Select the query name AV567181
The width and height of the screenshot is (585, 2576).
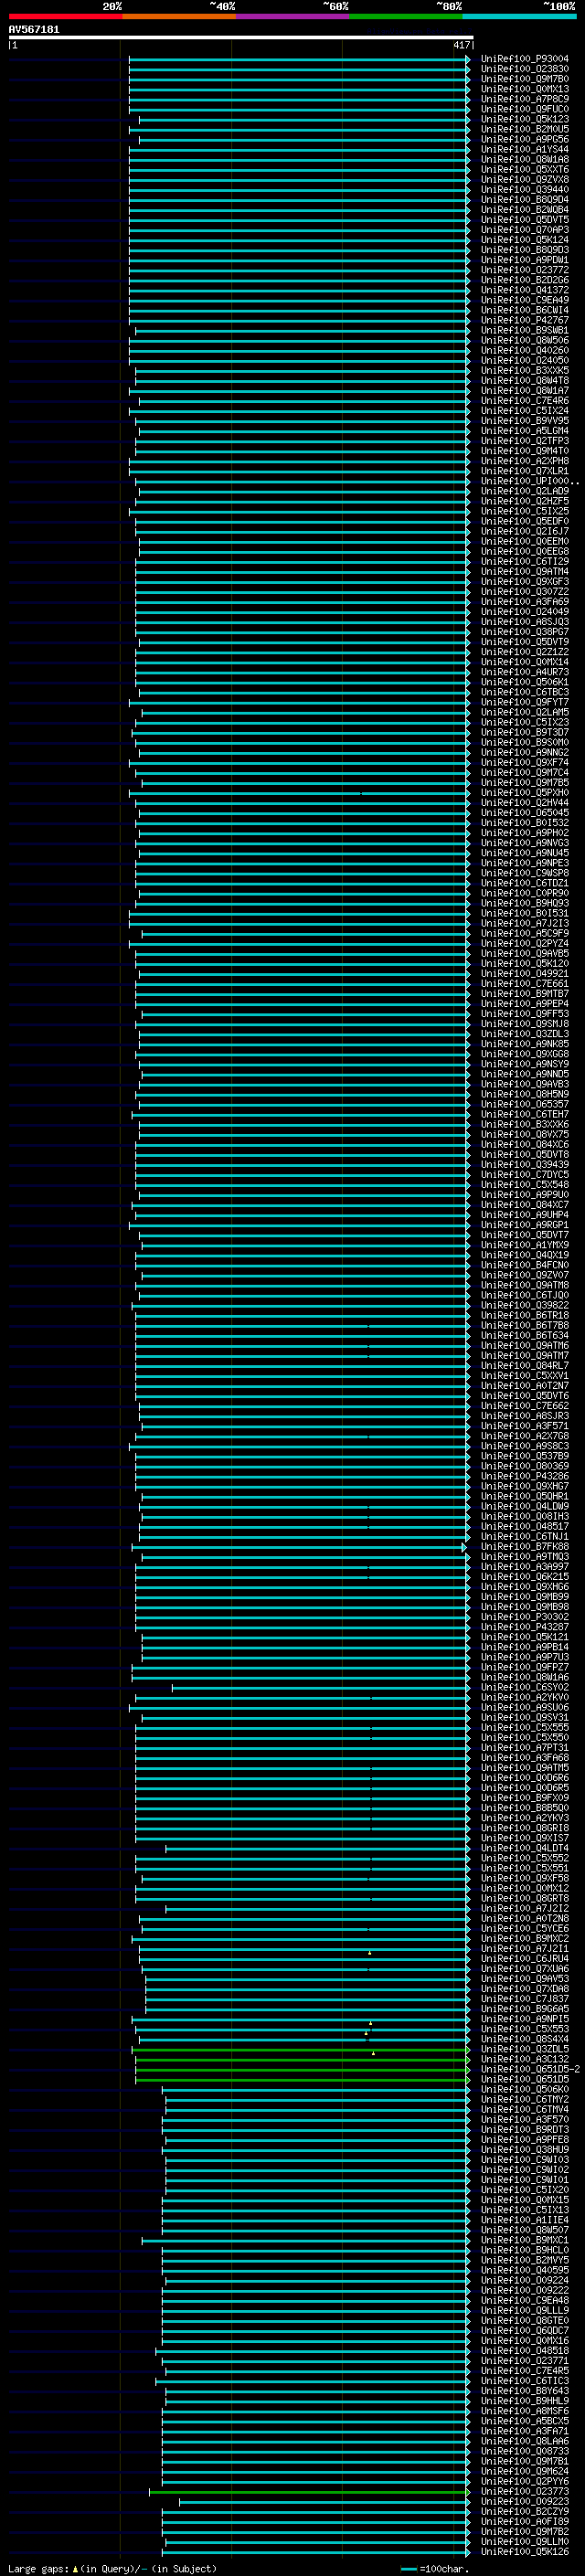[34, 29]
